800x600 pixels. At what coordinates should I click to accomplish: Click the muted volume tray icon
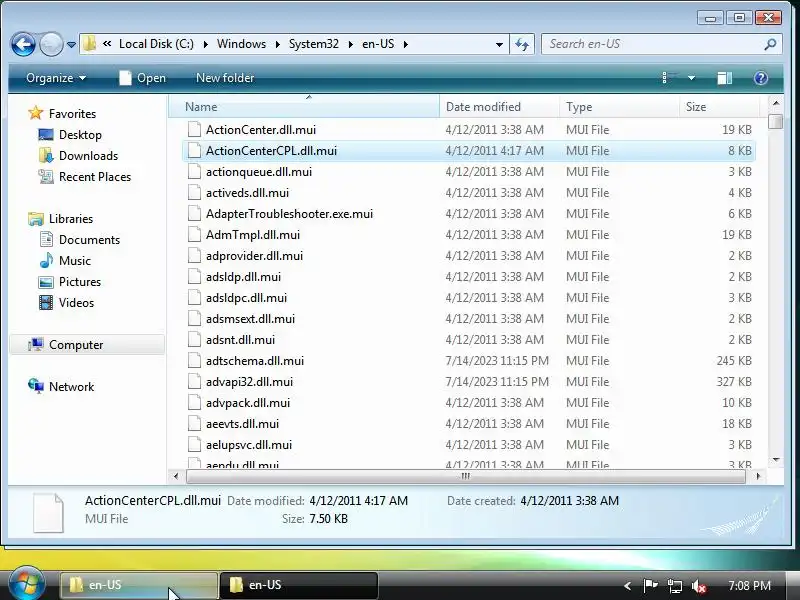(698, 586)
